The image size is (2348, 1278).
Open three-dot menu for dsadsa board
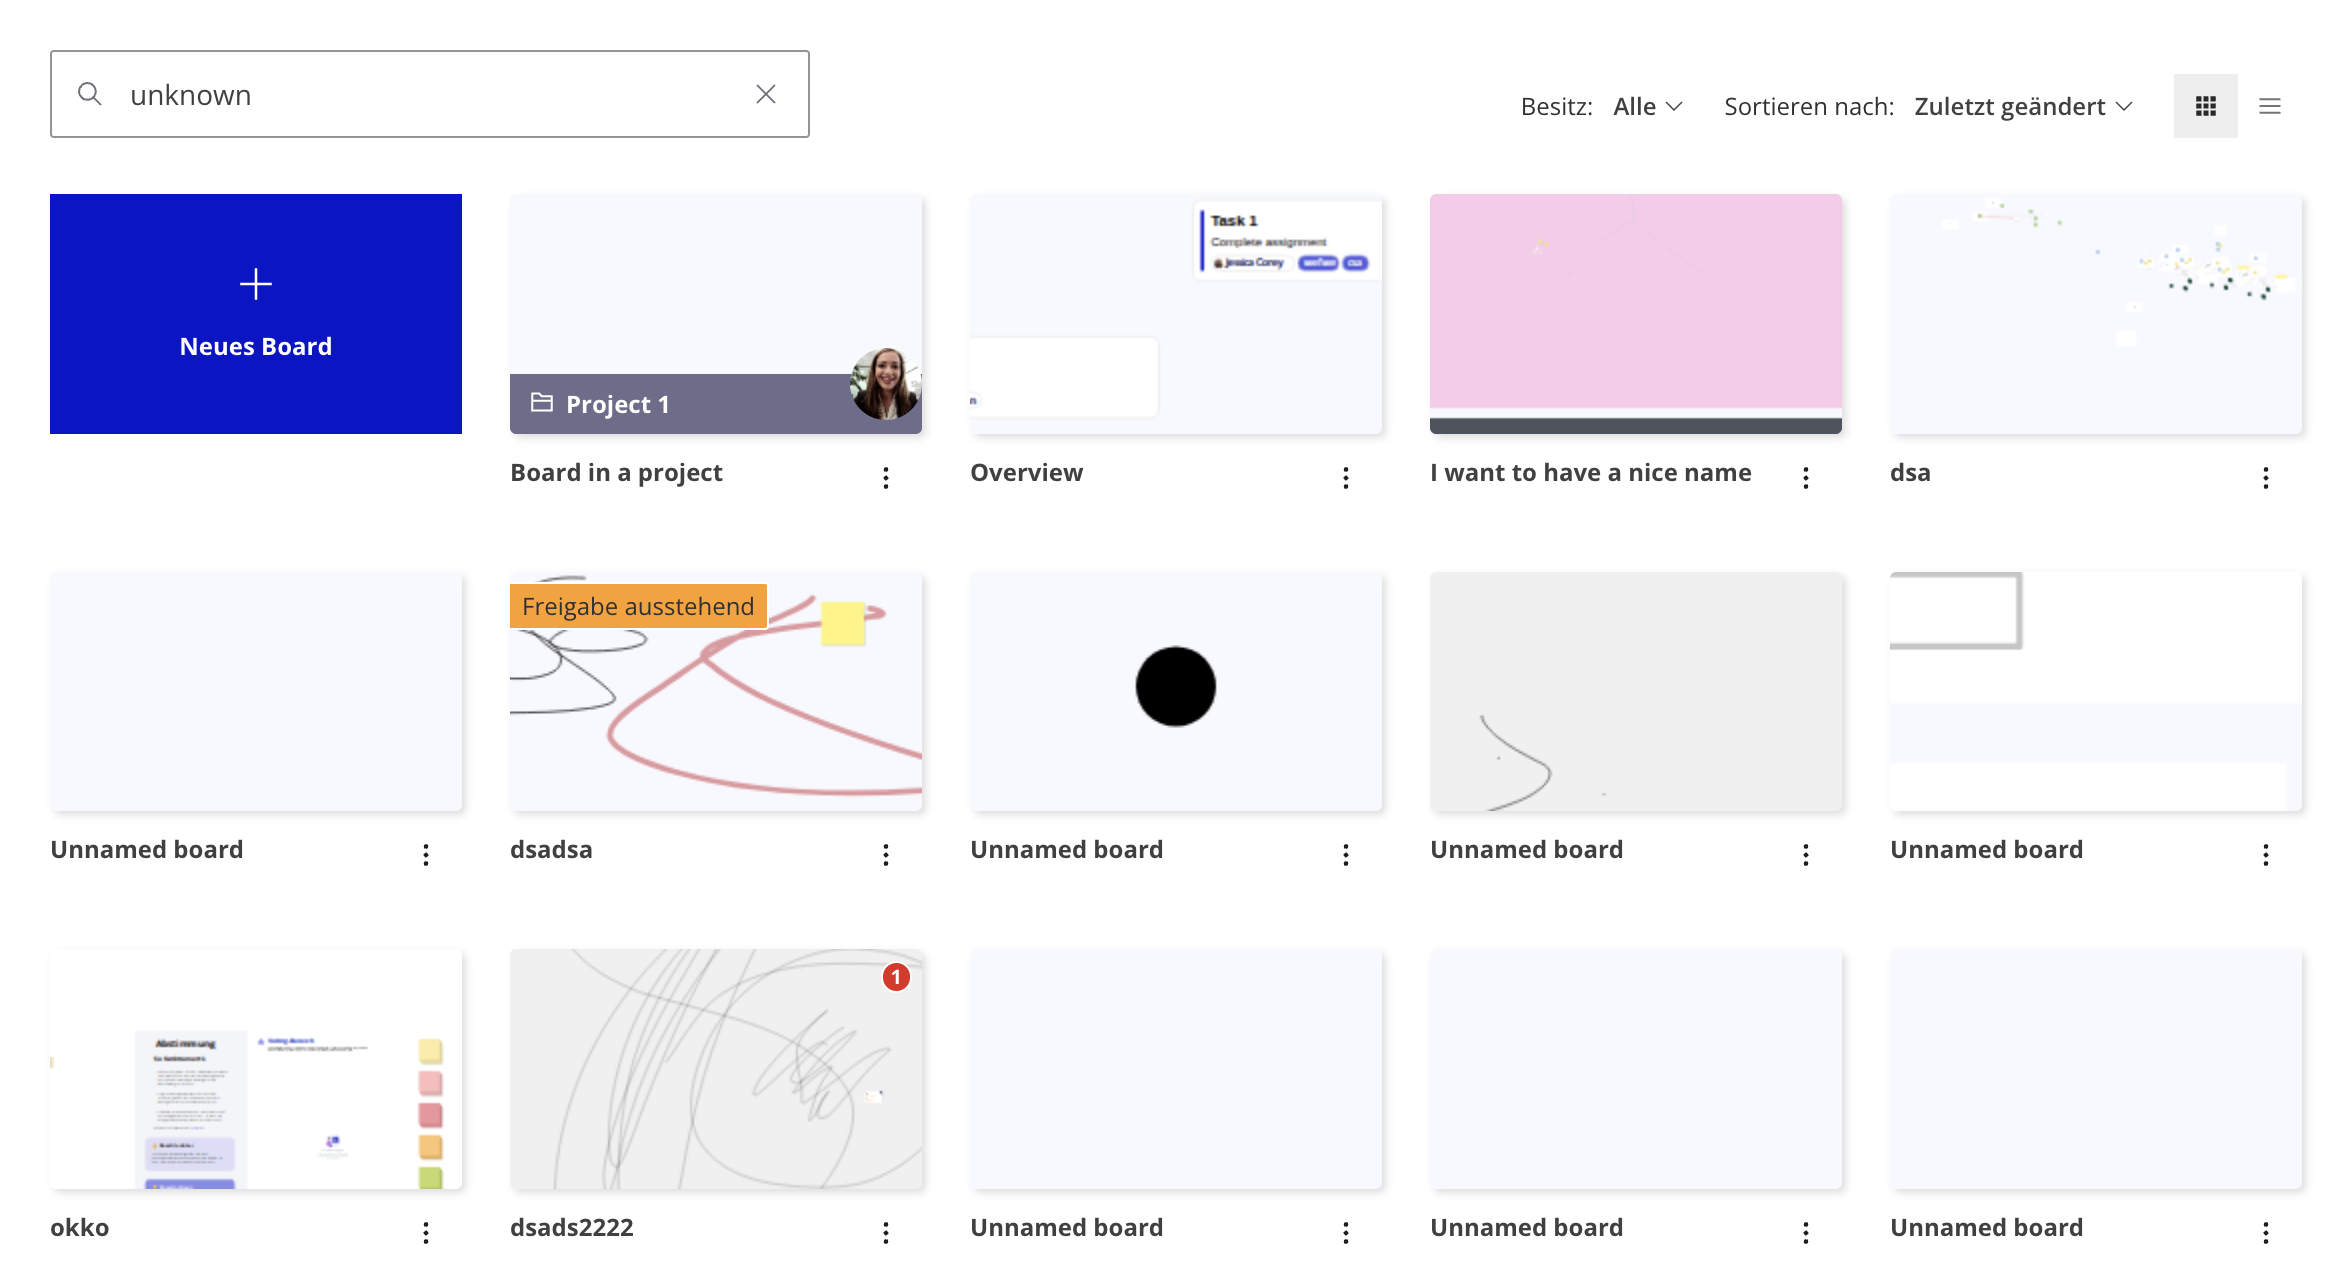pyautogui.click(x=886, y=855)
